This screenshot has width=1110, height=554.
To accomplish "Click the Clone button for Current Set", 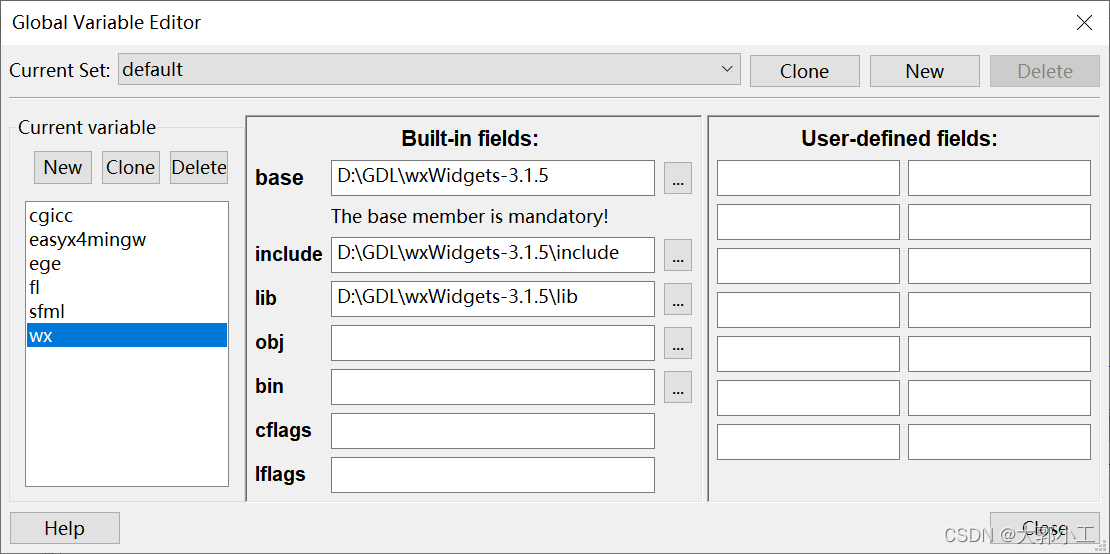I will (805, 71).
